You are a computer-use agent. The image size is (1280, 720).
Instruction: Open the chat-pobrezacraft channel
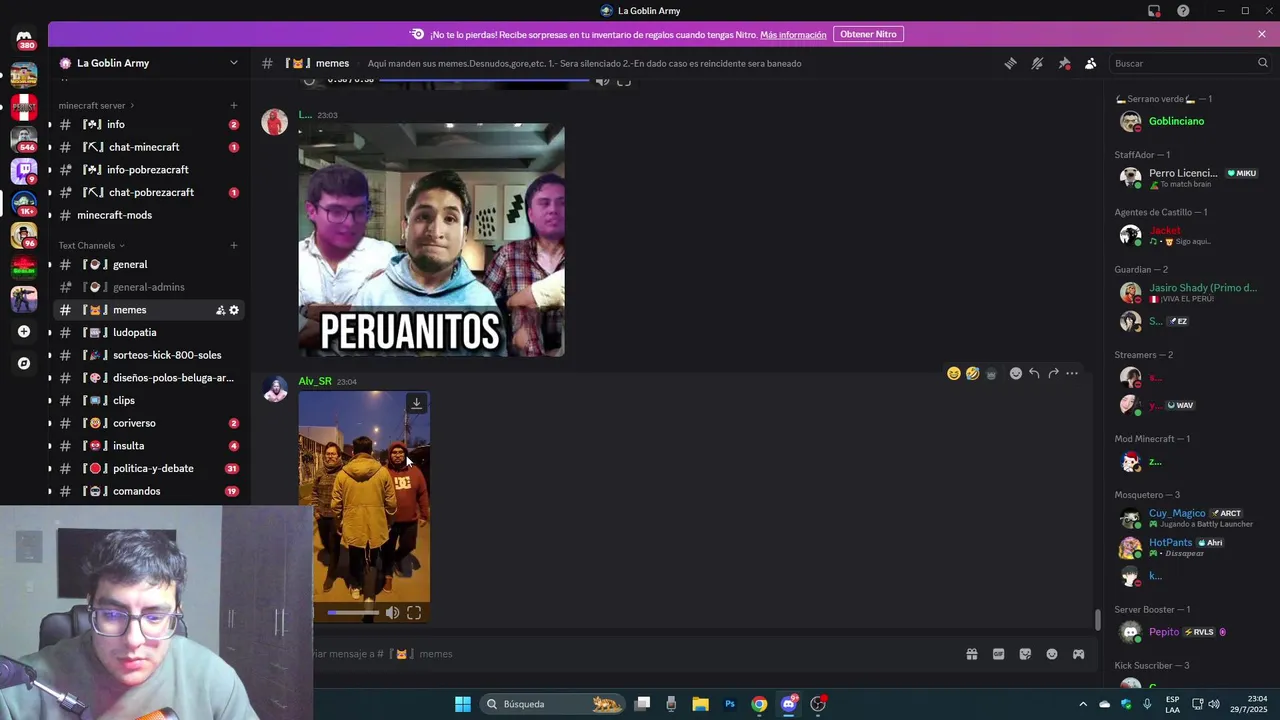pos(148,192)
